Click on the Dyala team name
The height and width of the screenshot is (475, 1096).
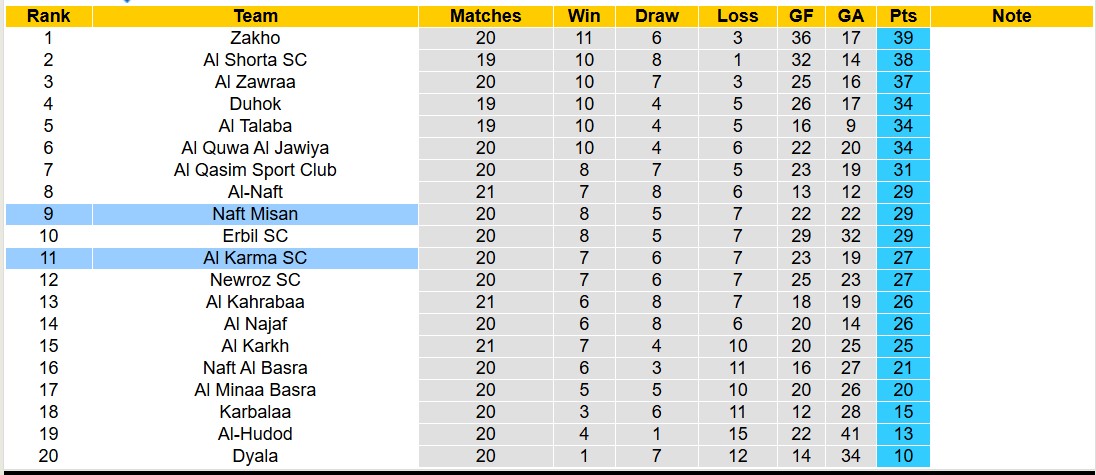[255, 456]
